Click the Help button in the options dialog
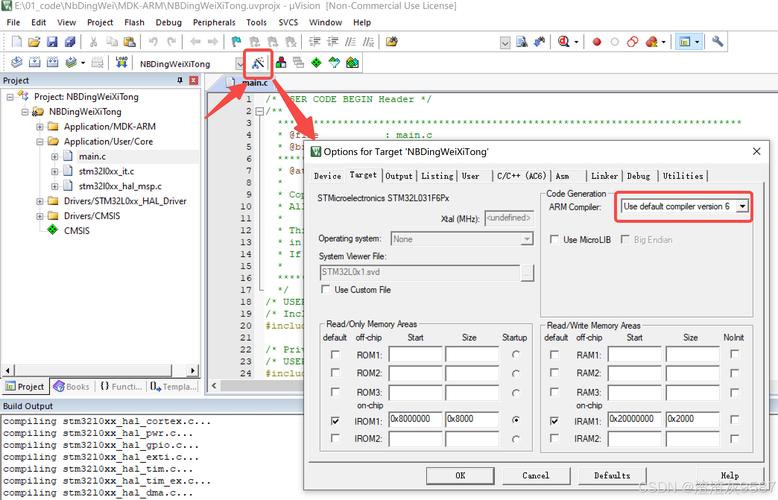The image size is (778, 500). coord(730,475)
